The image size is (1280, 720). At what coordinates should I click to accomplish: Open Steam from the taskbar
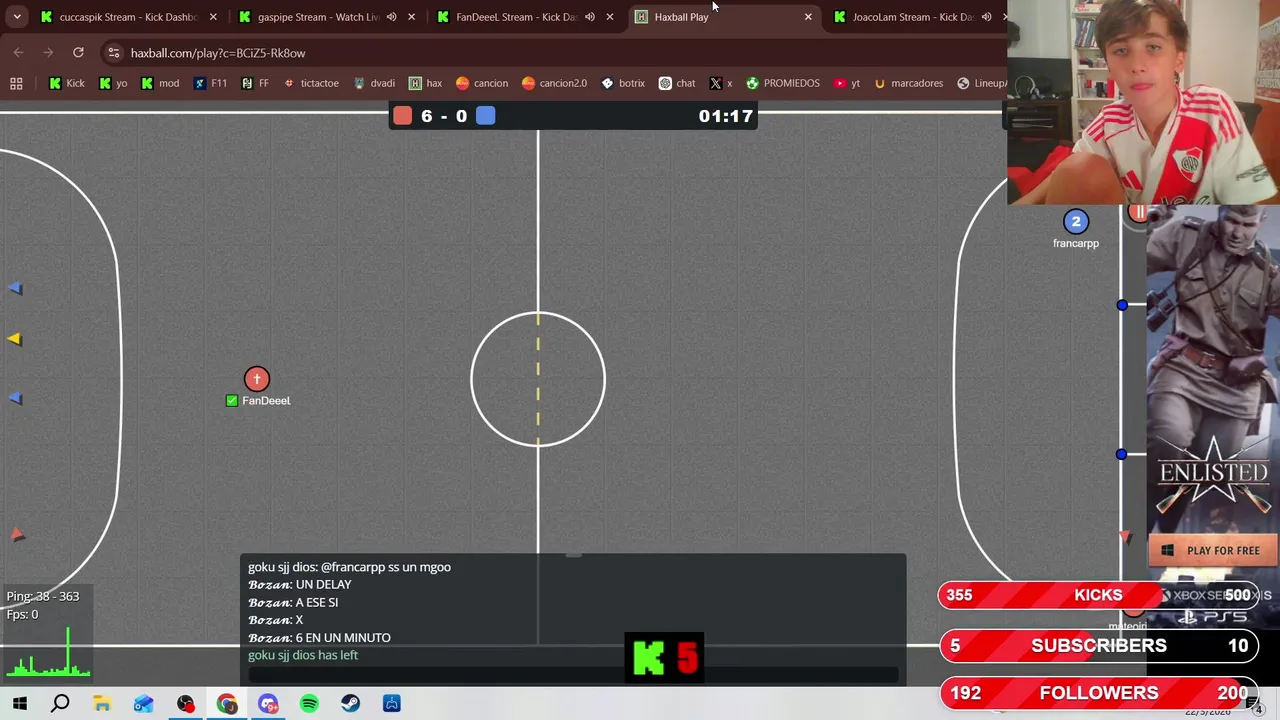350,704
